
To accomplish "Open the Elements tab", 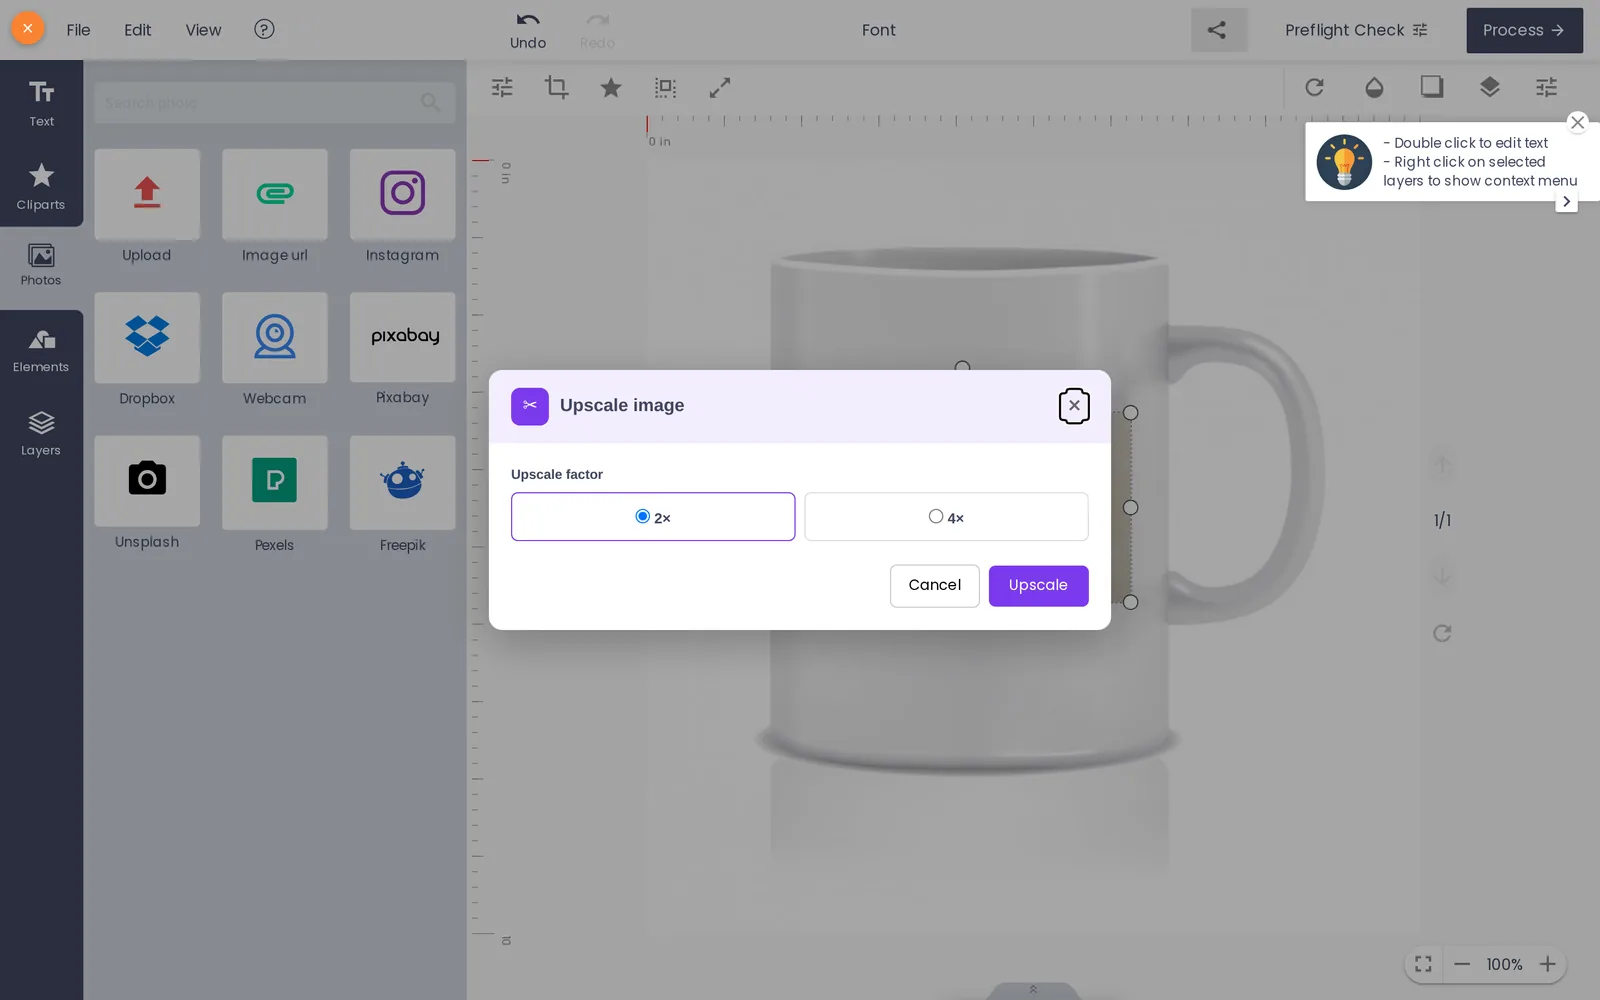I will [41, 351].
